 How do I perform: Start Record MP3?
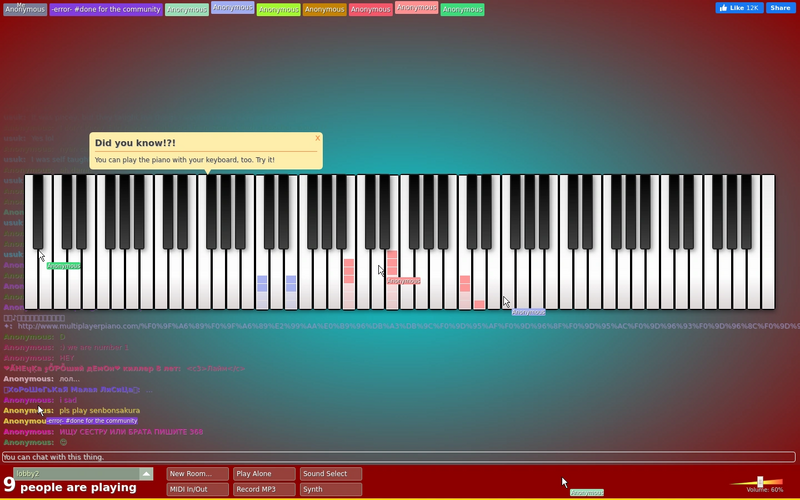(264, 489)
